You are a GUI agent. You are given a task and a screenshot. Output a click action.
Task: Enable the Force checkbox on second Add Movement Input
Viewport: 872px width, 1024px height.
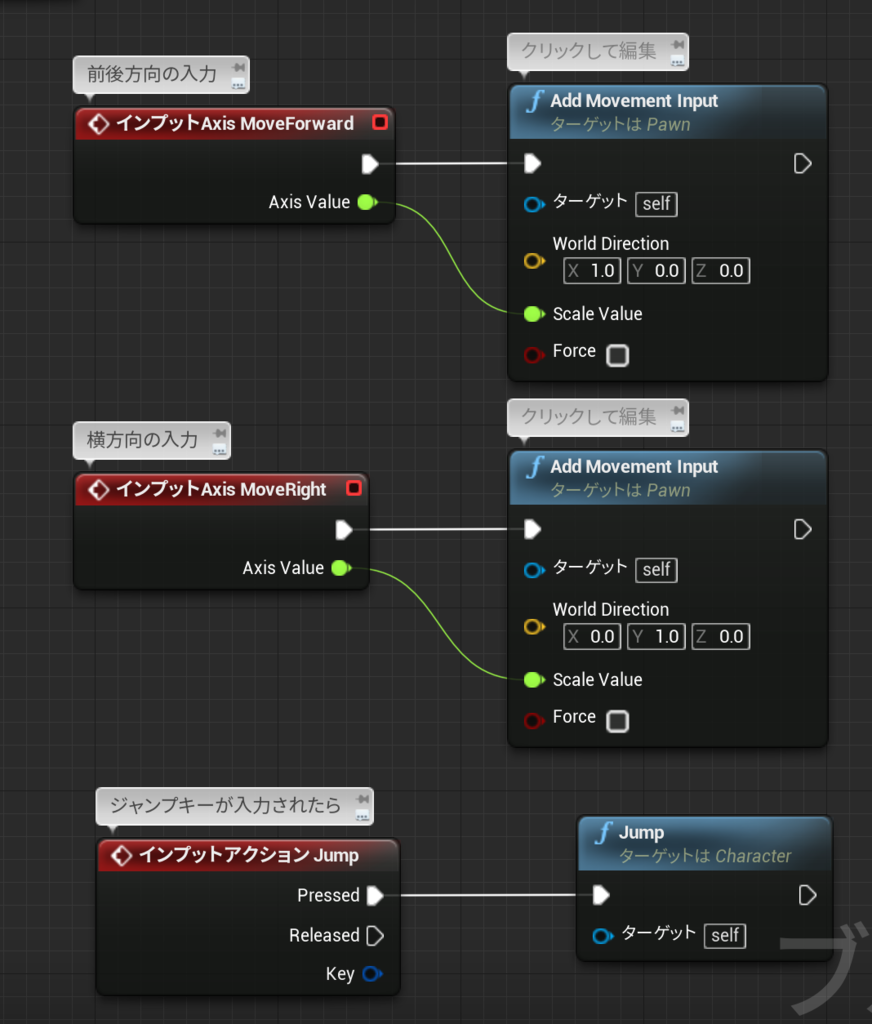click(x=617, y=721)
